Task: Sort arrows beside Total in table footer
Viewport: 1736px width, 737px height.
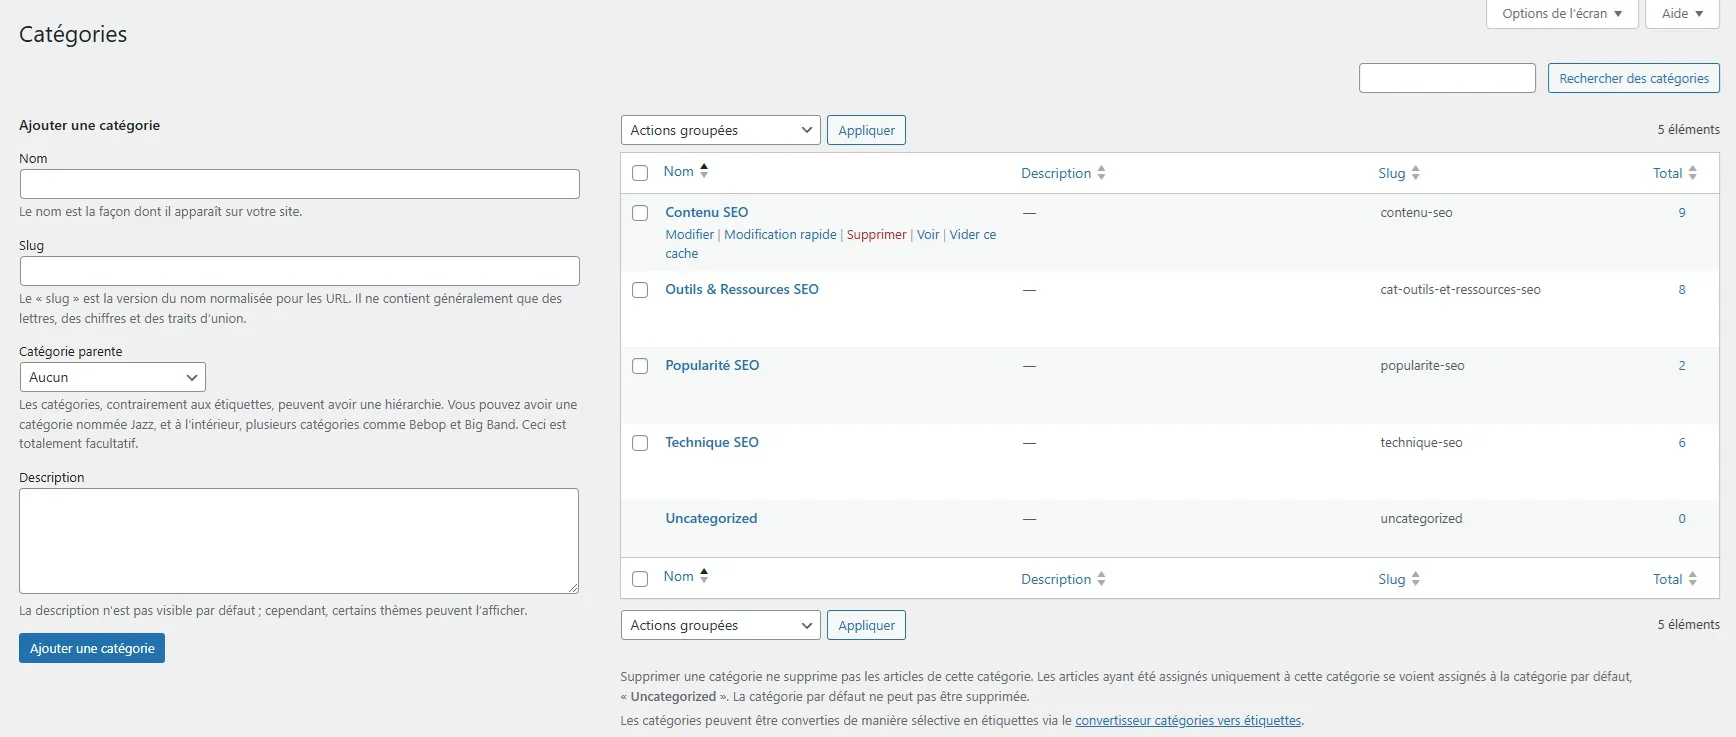Action: coord(1692,579)
